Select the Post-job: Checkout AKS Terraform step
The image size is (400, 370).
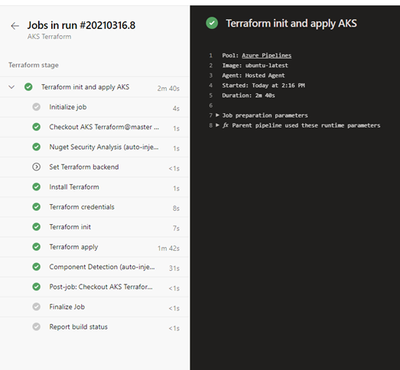pos(95,287)
